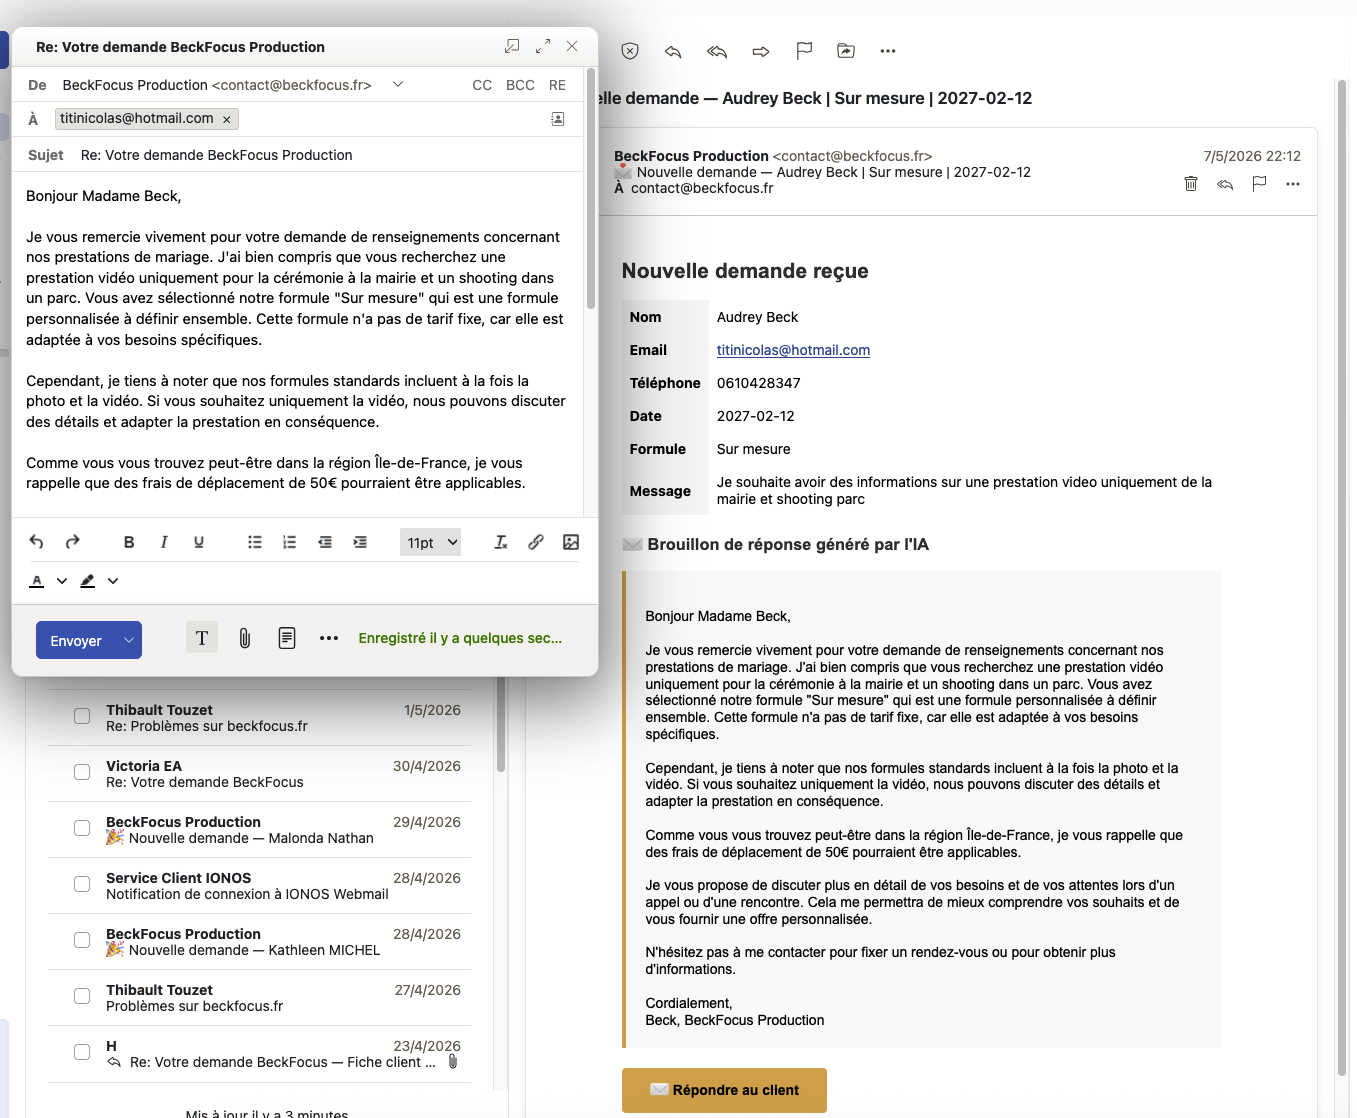Screen dimensions: 1357x1118
Task: Tick the checkbox for Victoria EA email
Action: (82, 772)
